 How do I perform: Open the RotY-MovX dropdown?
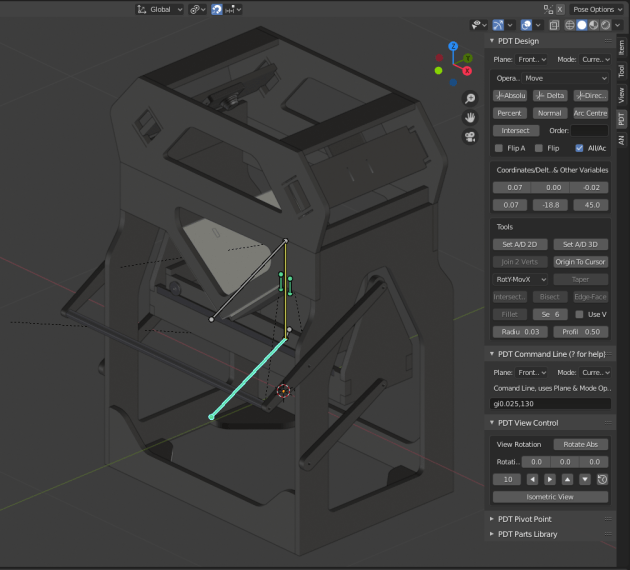(x=520, y=279)
